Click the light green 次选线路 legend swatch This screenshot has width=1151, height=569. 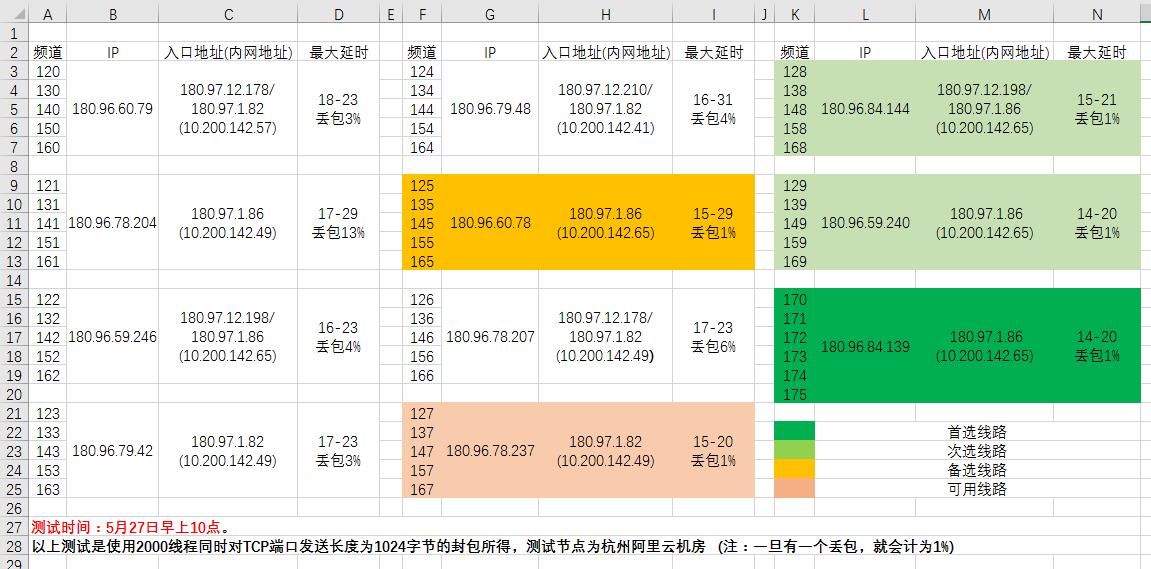point(795,451)
